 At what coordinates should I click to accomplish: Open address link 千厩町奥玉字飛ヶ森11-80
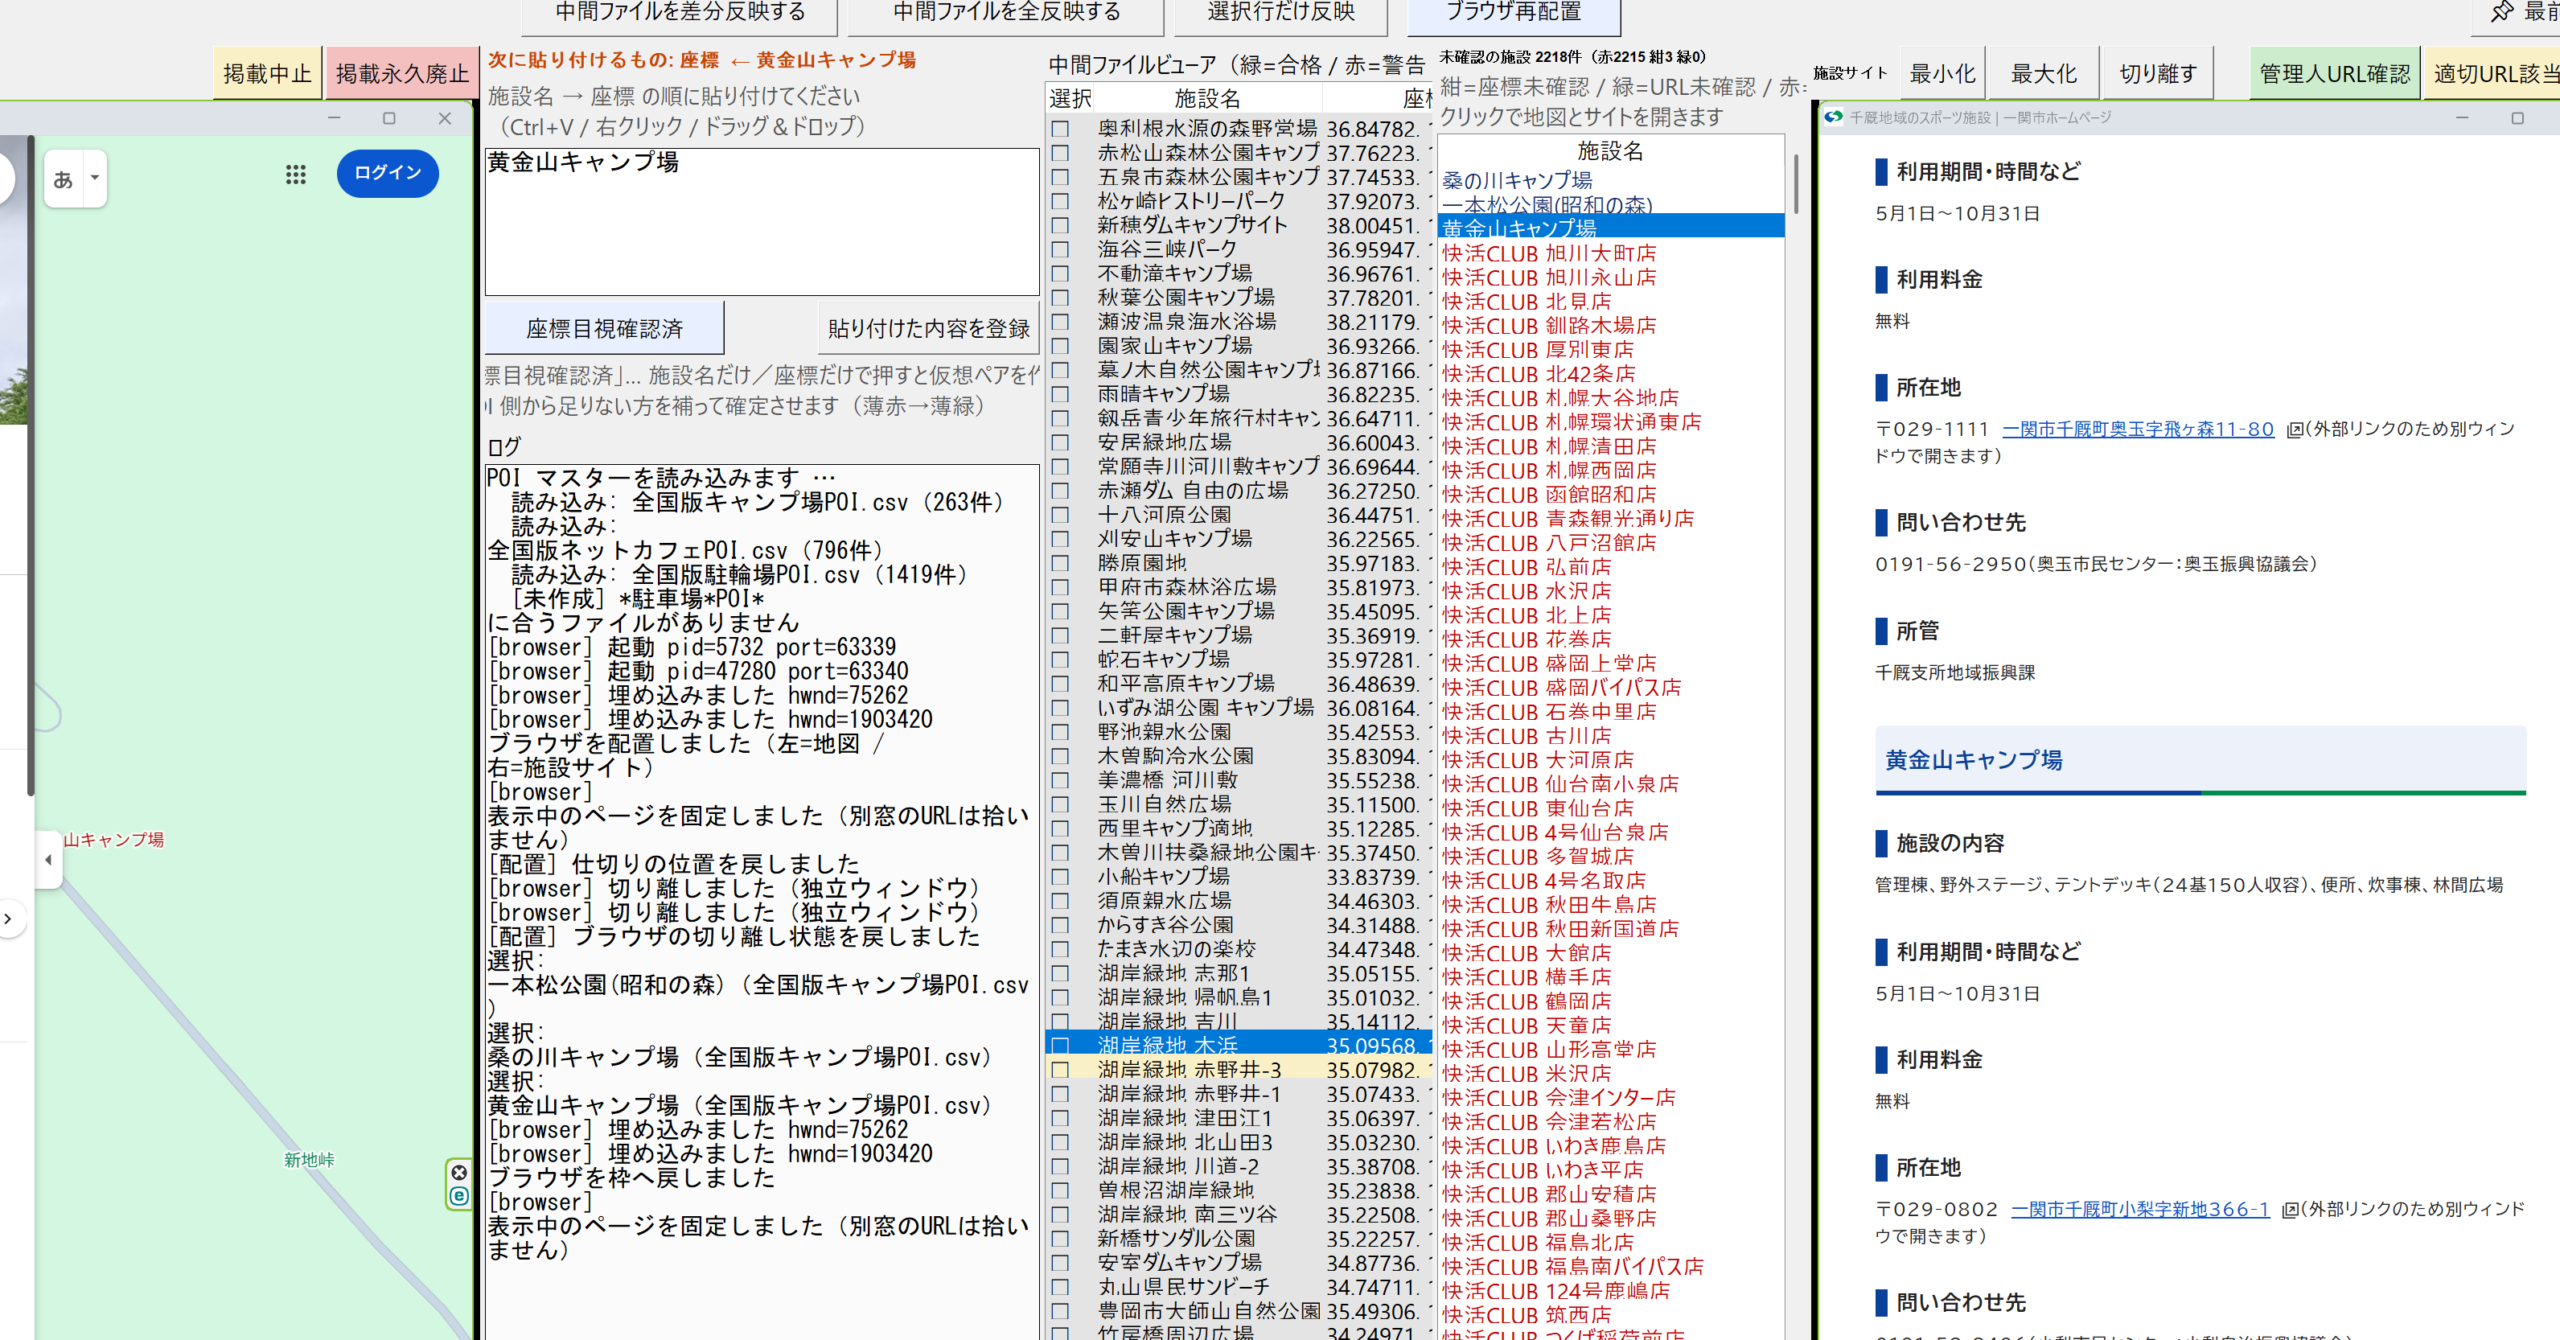point(2138,429)
